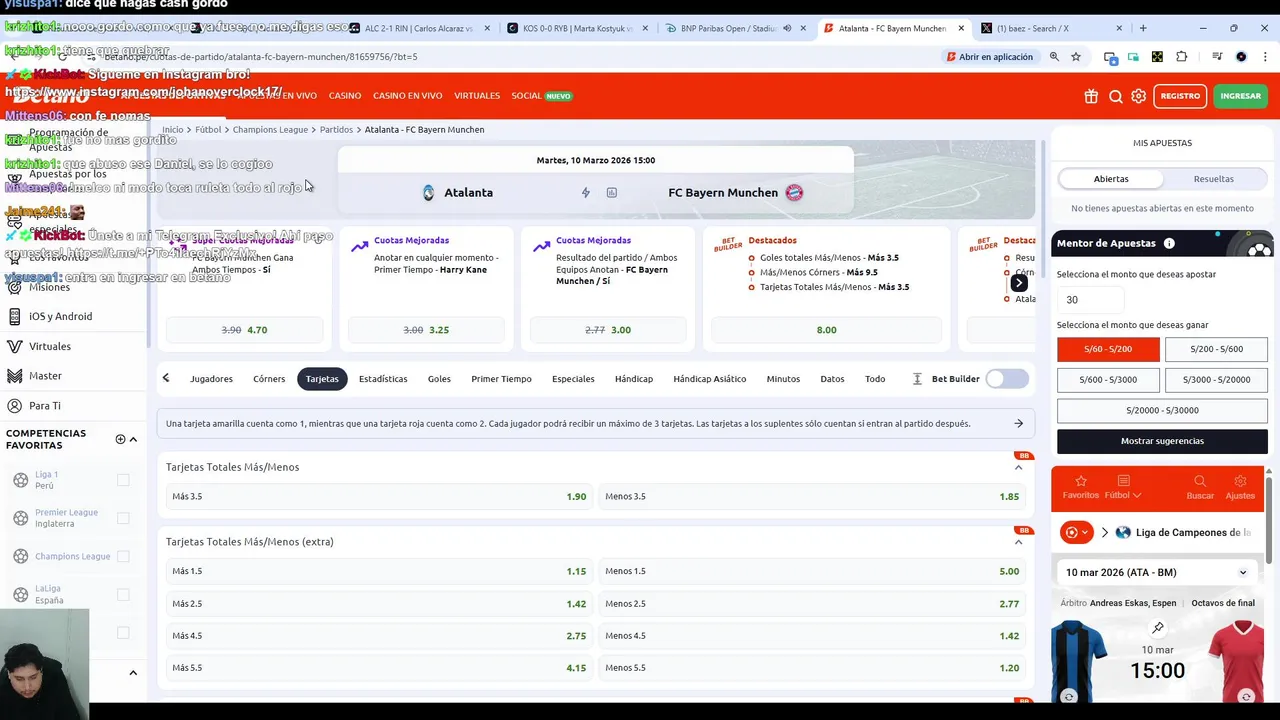Click the browser zoom magnifier icon
The width and height of the screenshot is (1280, 720).
1054,57
